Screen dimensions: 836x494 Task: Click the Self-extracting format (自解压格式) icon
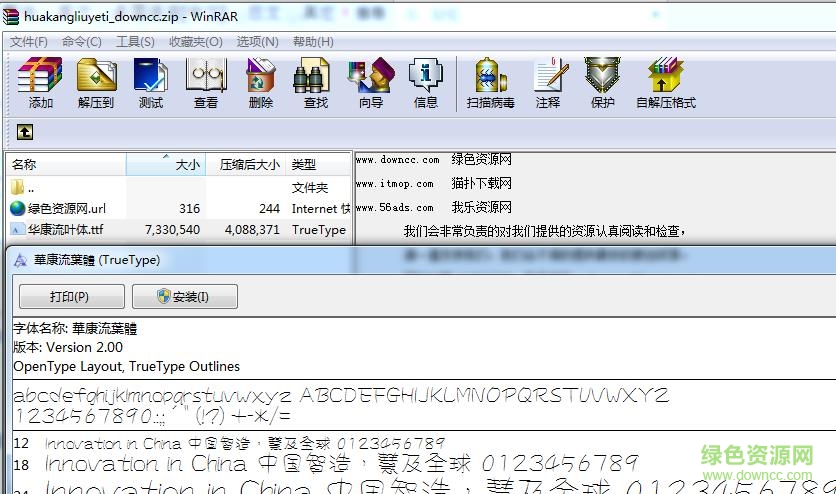pyautogui.click(x=666, y=83)
